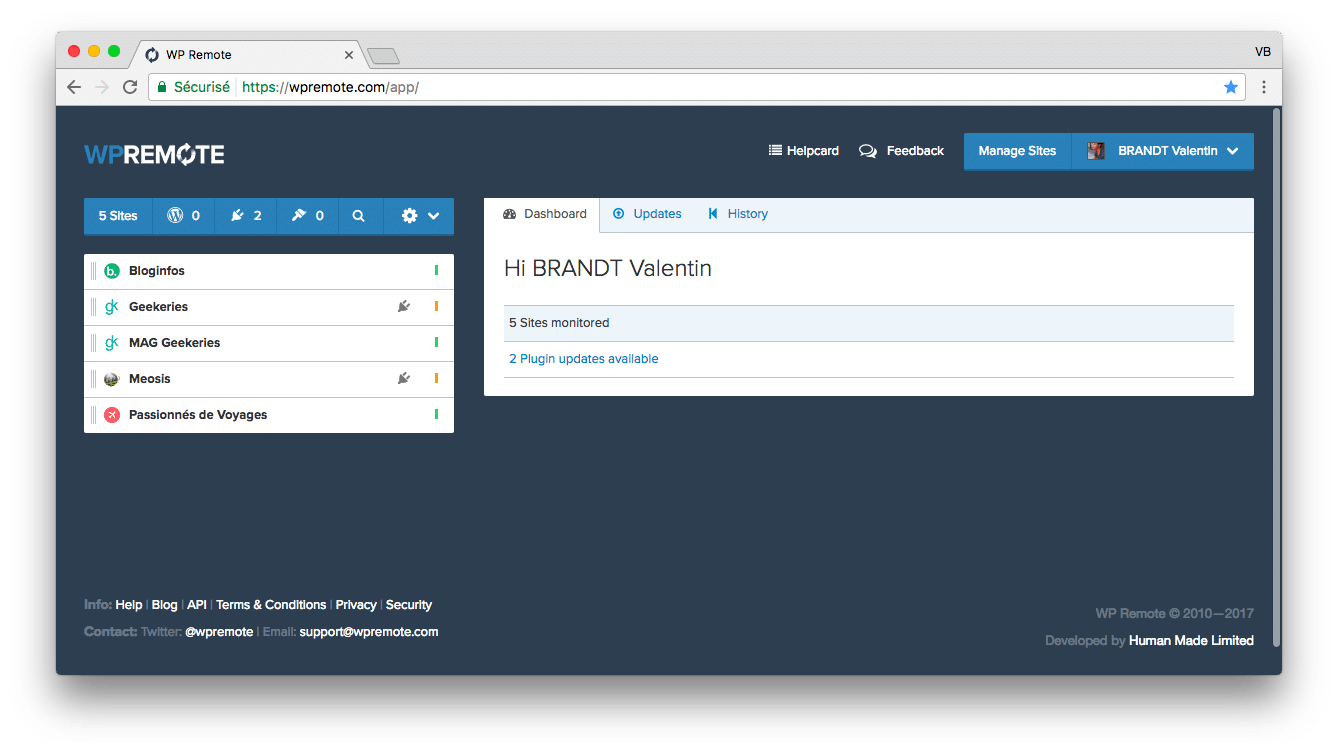Click the MAG Geekeries drag handle
The height and width of the screenshot is (755, 1338).
[94, 343]
